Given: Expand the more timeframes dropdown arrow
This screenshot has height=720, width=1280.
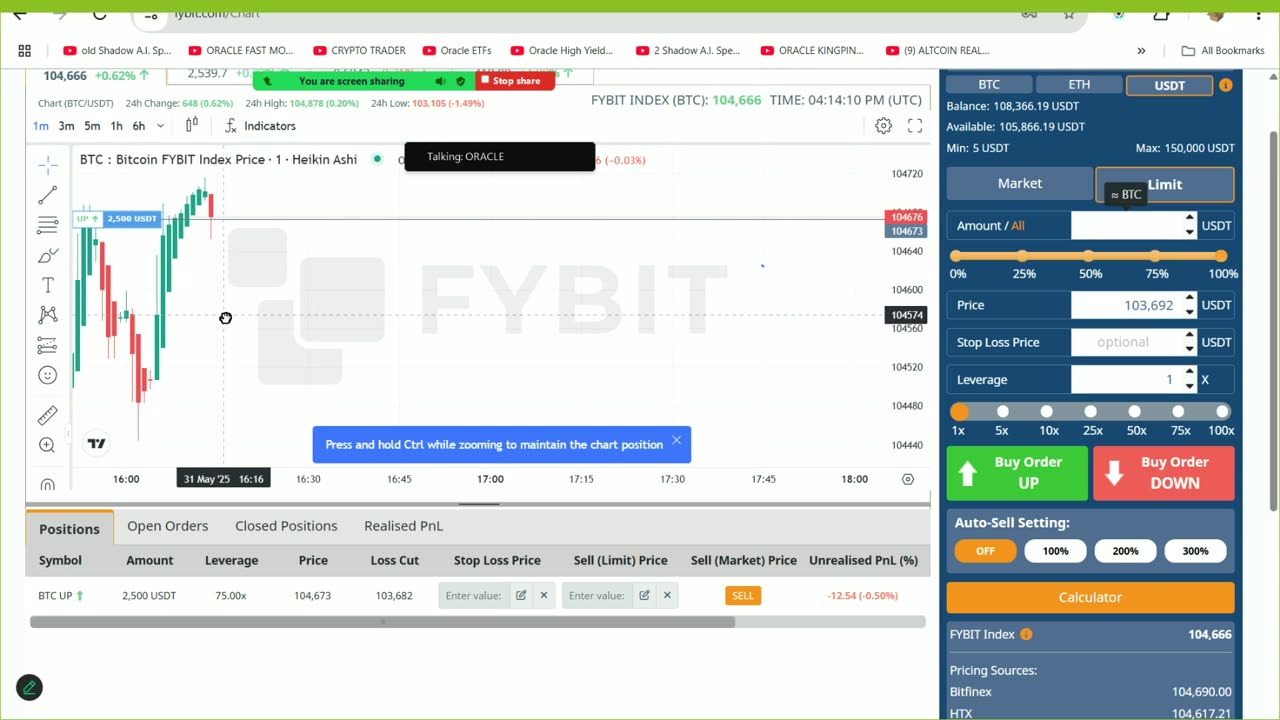Looking at the screenshot, I should coord(162,126).
